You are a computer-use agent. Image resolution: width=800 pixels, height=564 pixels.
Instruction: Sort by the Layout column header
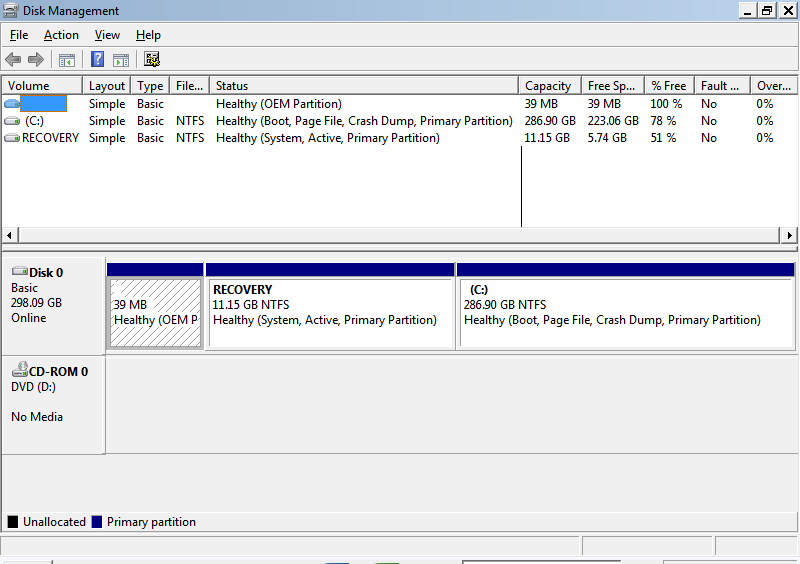107,86
